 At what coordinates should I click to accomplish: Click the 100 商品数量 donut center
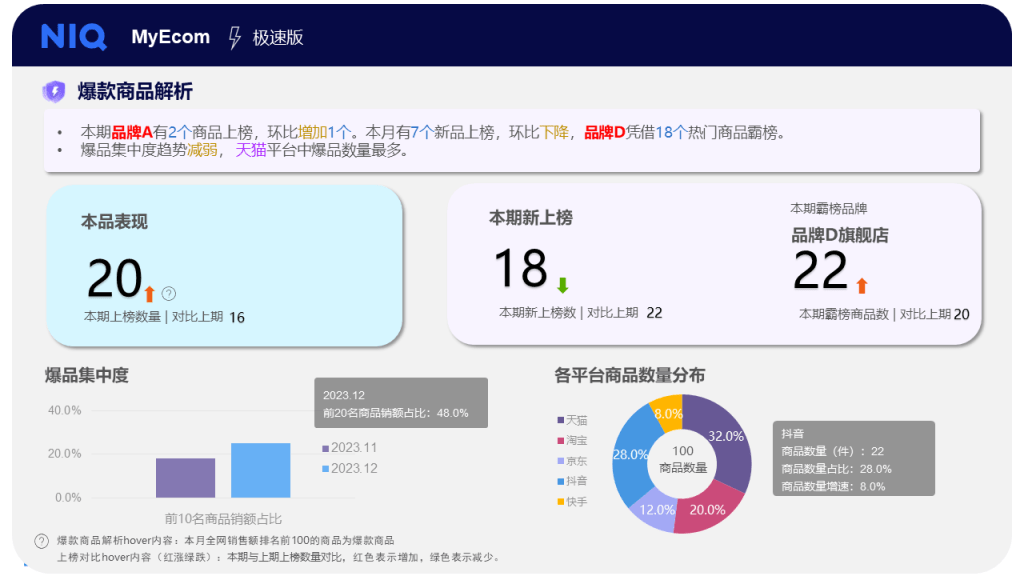pyautogui.click(x=682, y=459)
